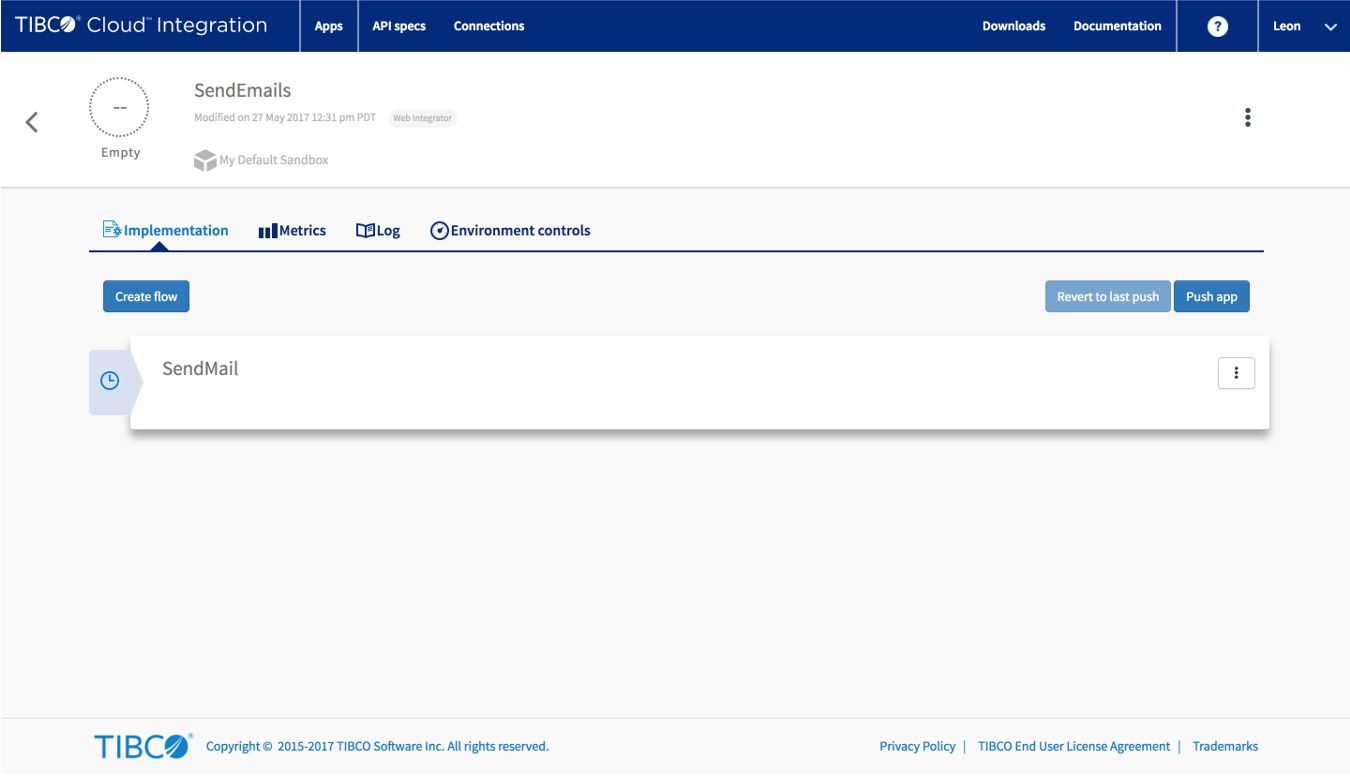
Task: Switch to the Metrics tab
Action: (292, 231)
